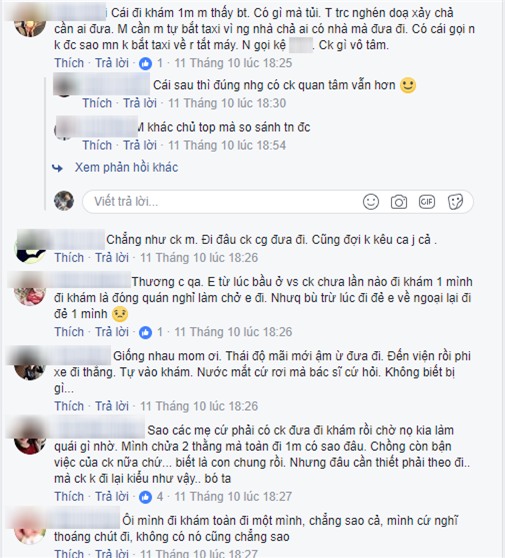Screen dimensions: 505x558
Task: Expand 'Xem phản hồi khác' replies
Action: coord(126,167)
